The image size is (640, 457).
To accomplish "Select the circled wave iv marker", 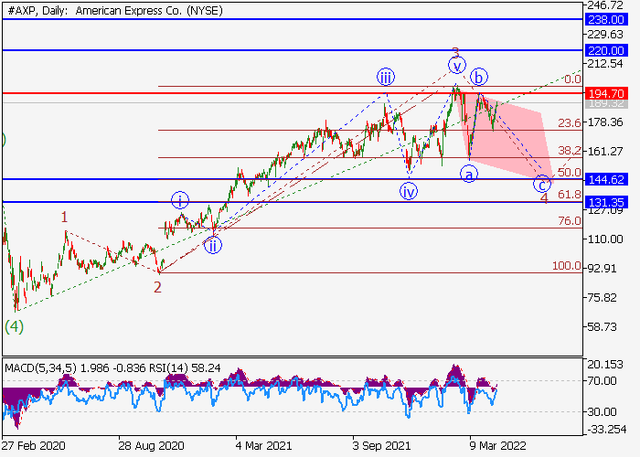I will [409, 190].
